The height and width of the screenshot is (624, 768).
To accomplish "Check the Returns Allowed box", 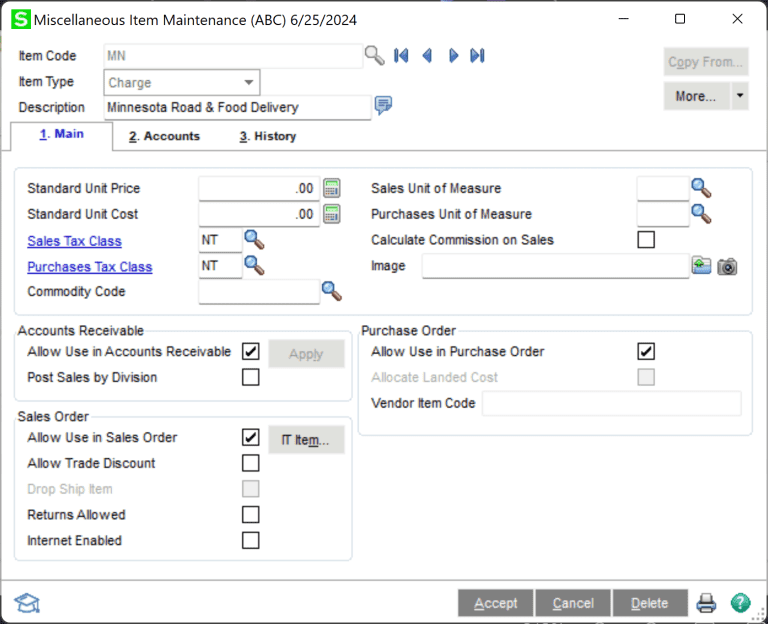I will click(x=250, y=515).
